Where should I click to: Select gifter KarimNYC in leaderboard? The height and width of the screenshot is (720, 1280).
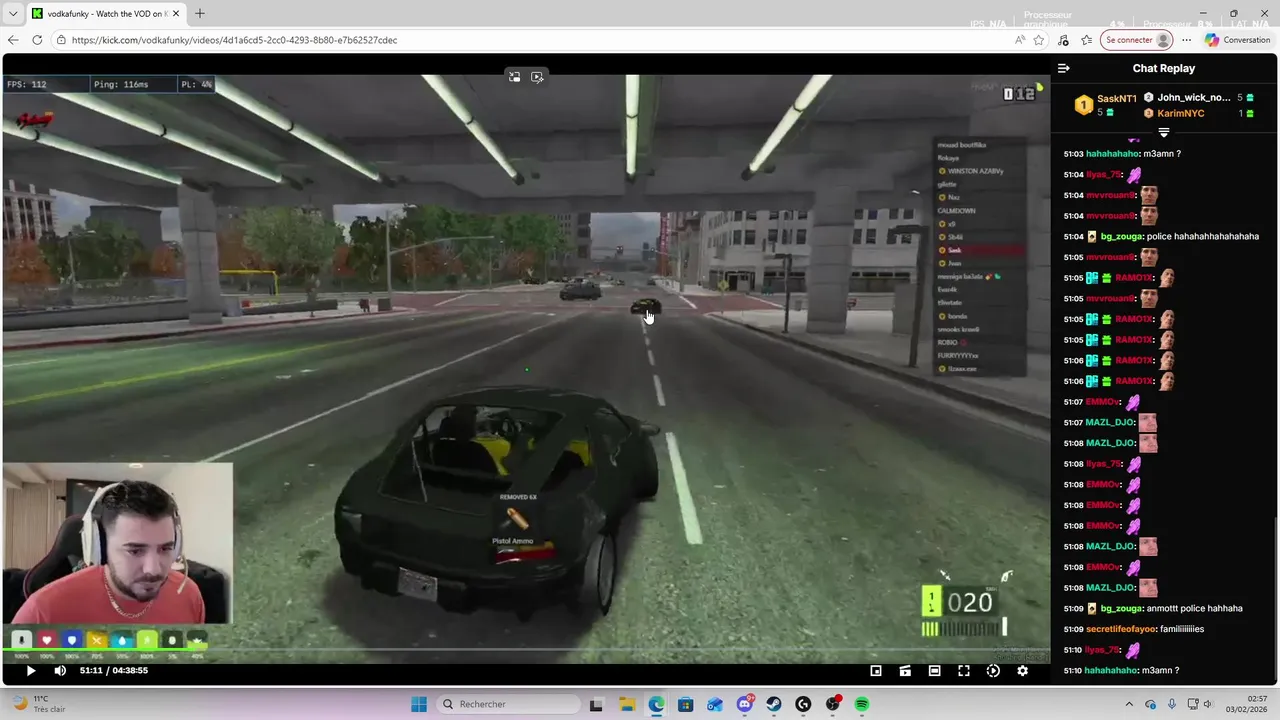[x=1180, y=113]
